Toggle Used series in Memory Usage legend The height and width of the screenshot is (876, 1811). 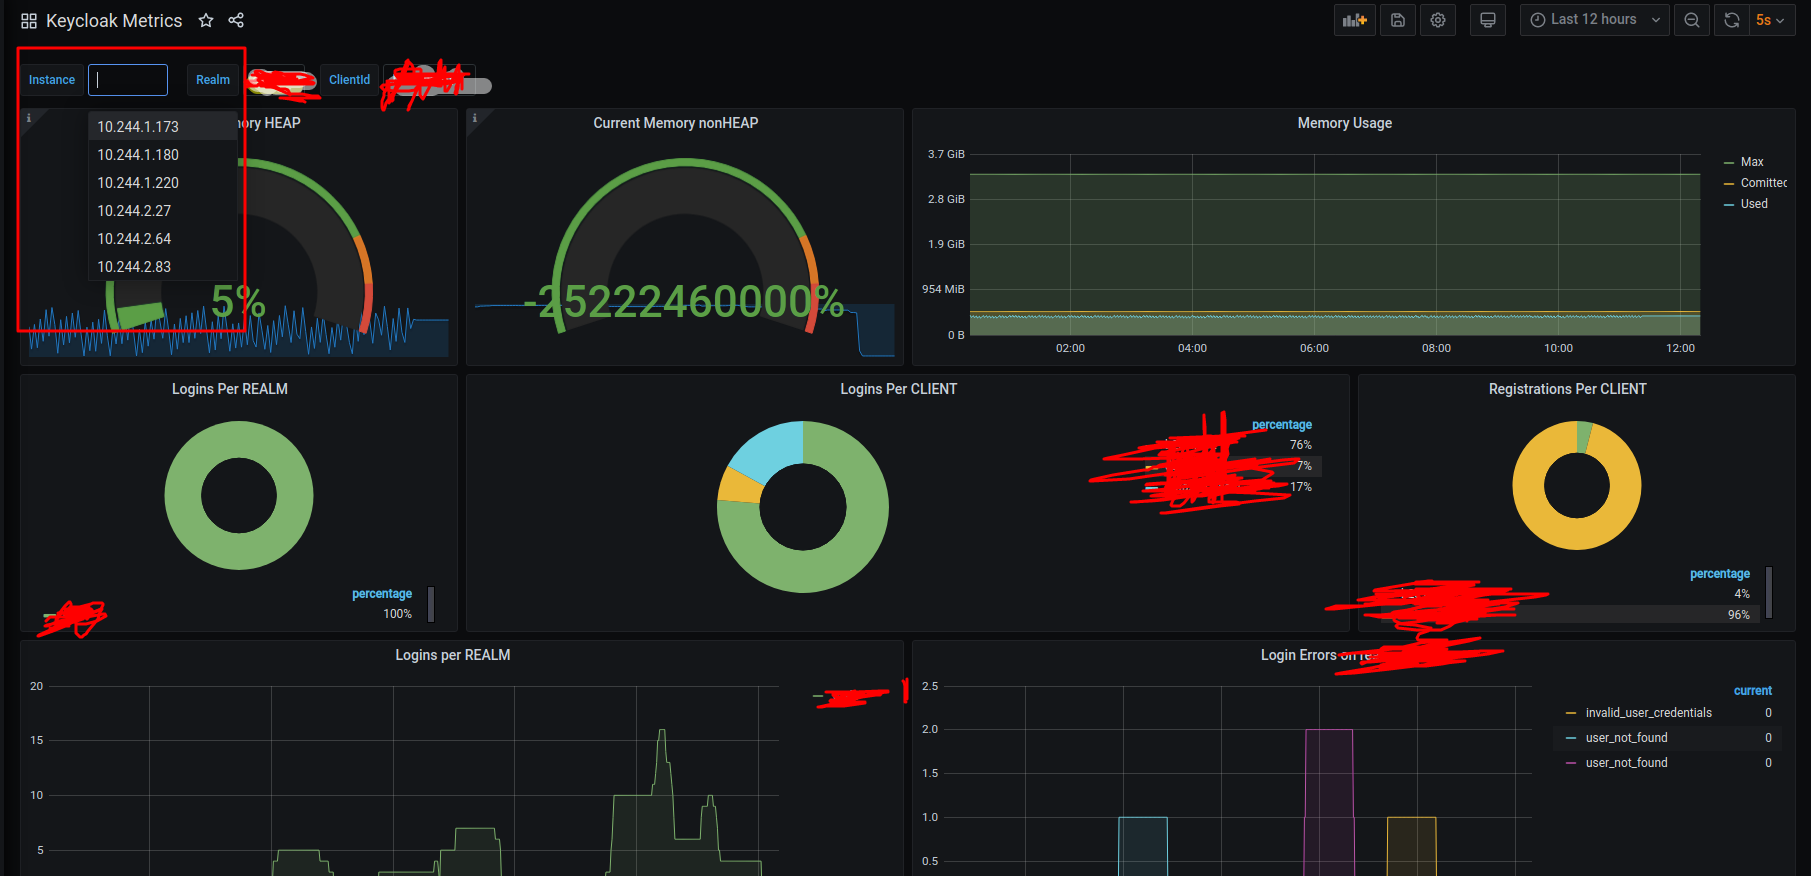coord(1754,204)
